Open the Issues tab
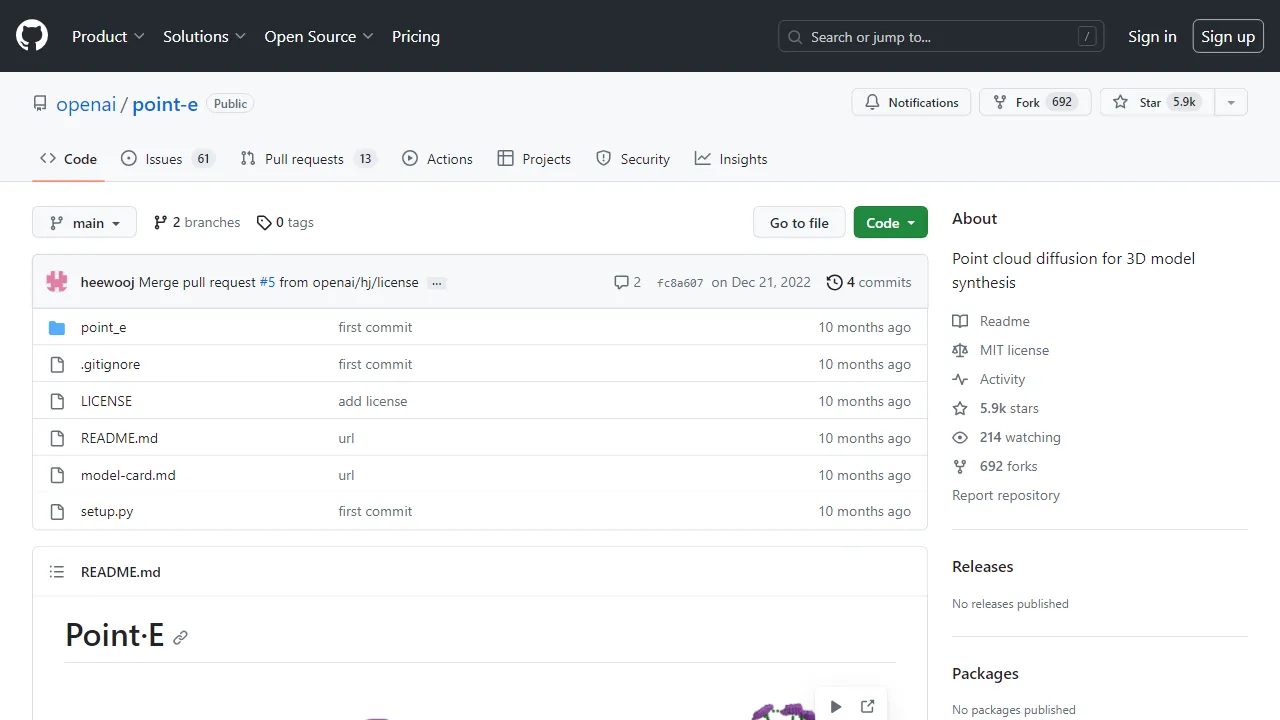1280x720 pixels. (x=167, y=159)
